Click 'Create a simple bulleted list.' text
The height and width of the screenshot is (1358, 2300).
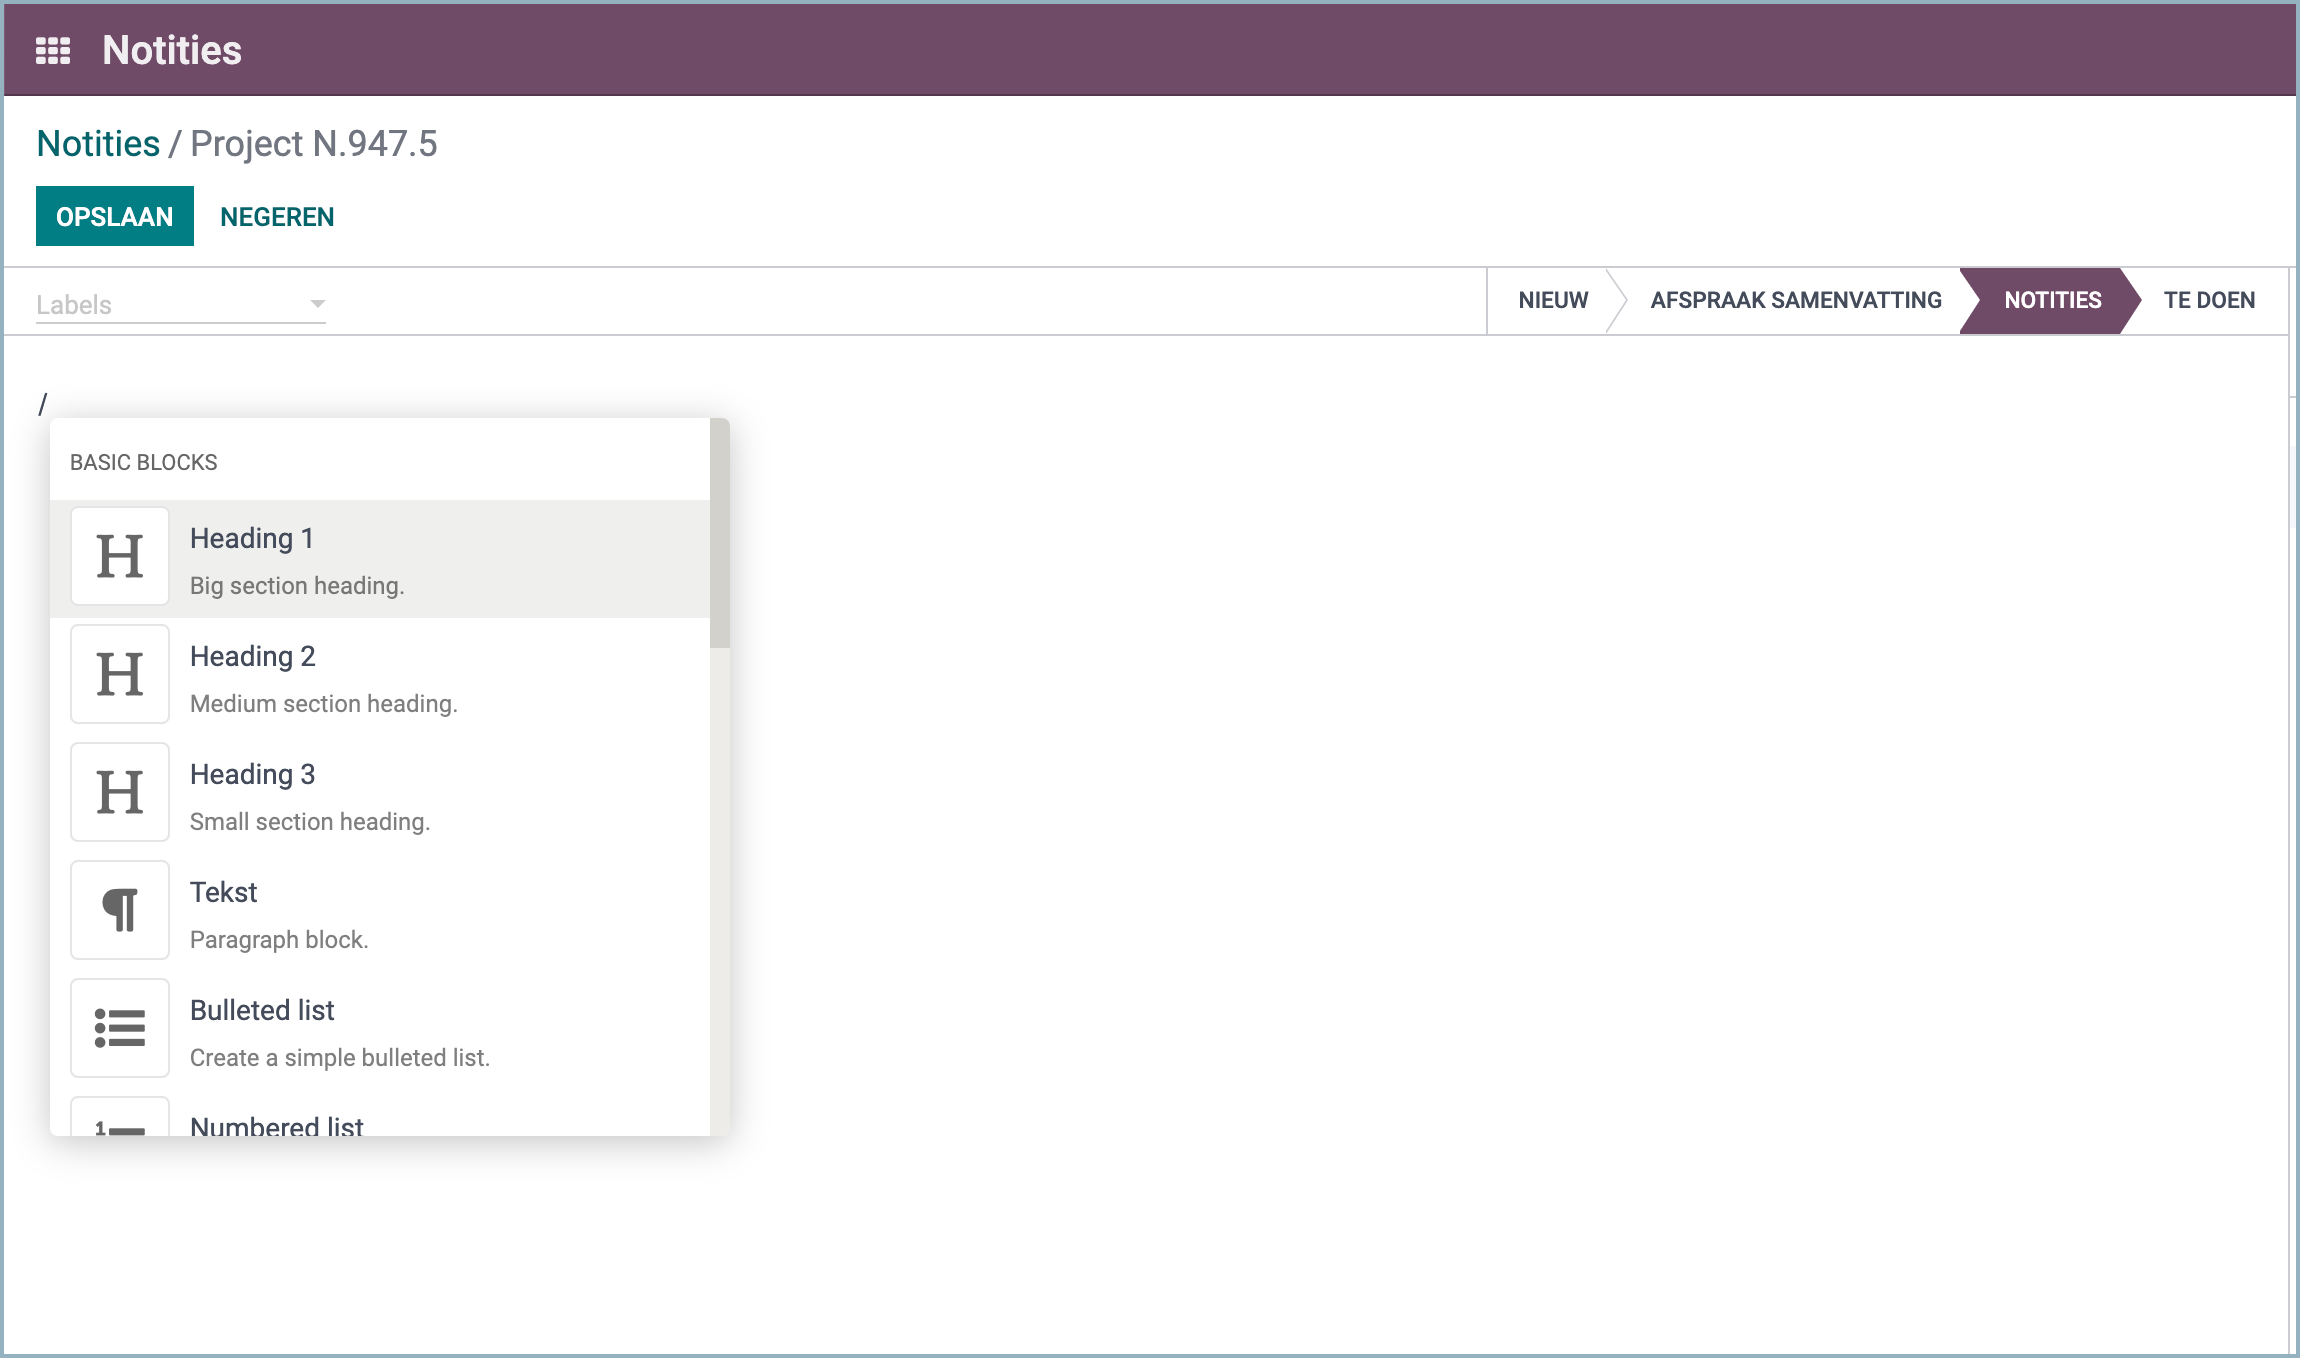click(x=340, y=1058)
